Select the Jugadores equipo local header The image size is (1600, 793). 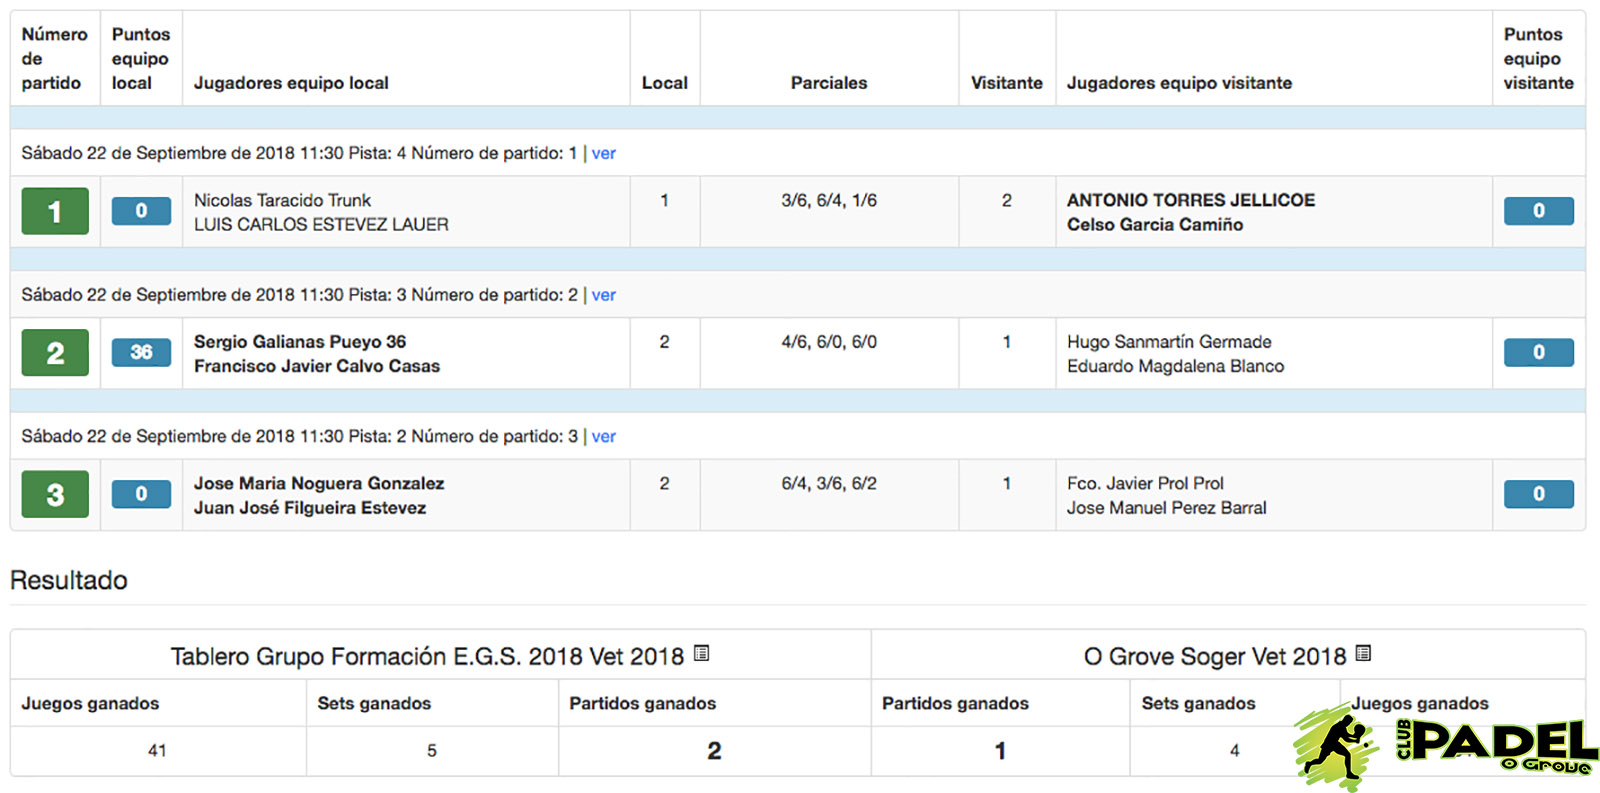(x=291, y=83)
